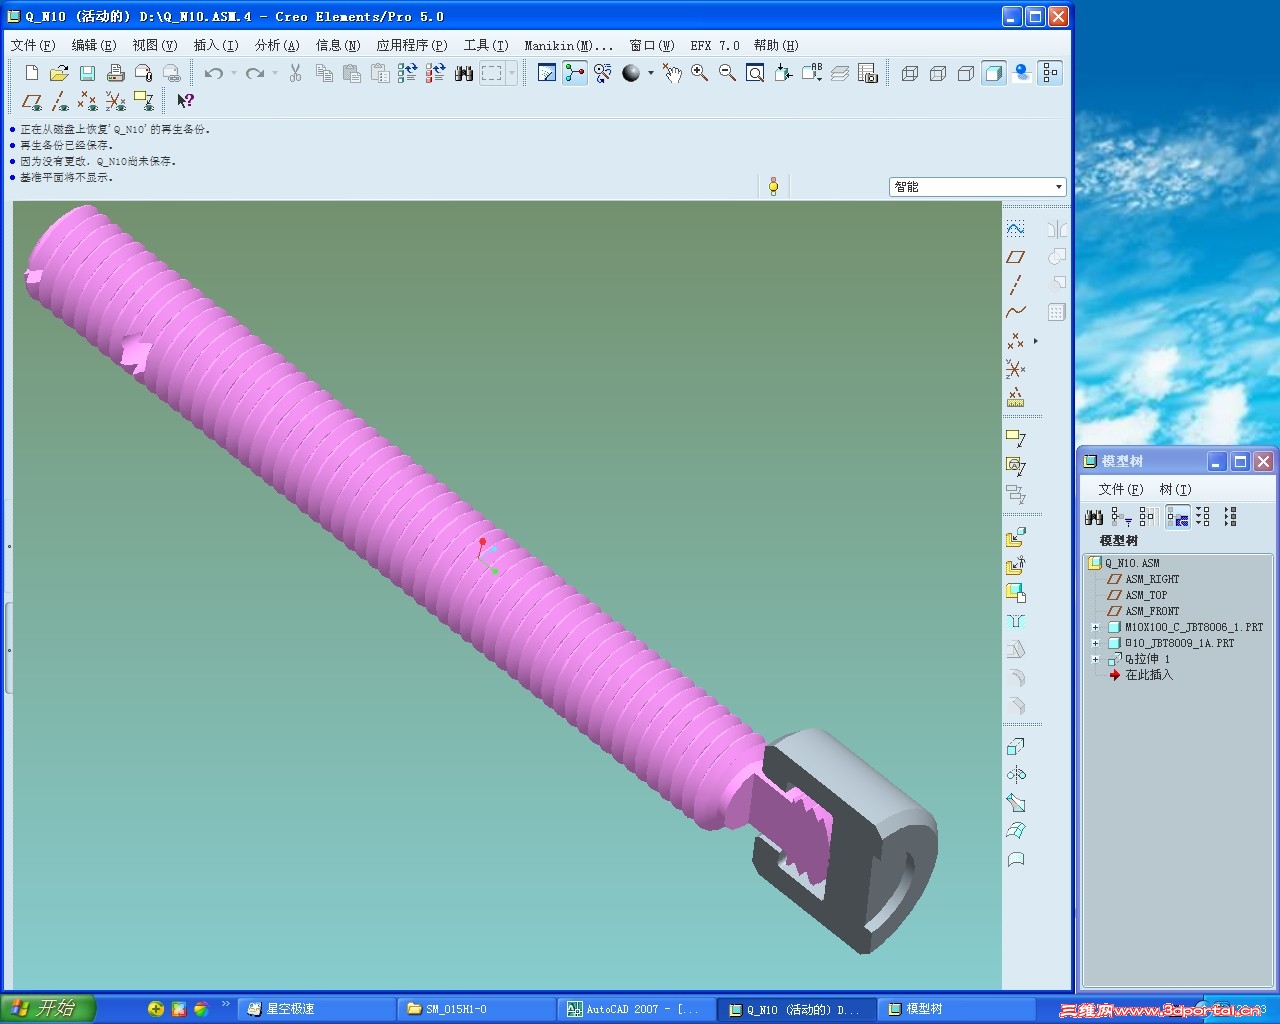
Task: Toggle wireframe display mode
Action: click(x=909, y=73)
